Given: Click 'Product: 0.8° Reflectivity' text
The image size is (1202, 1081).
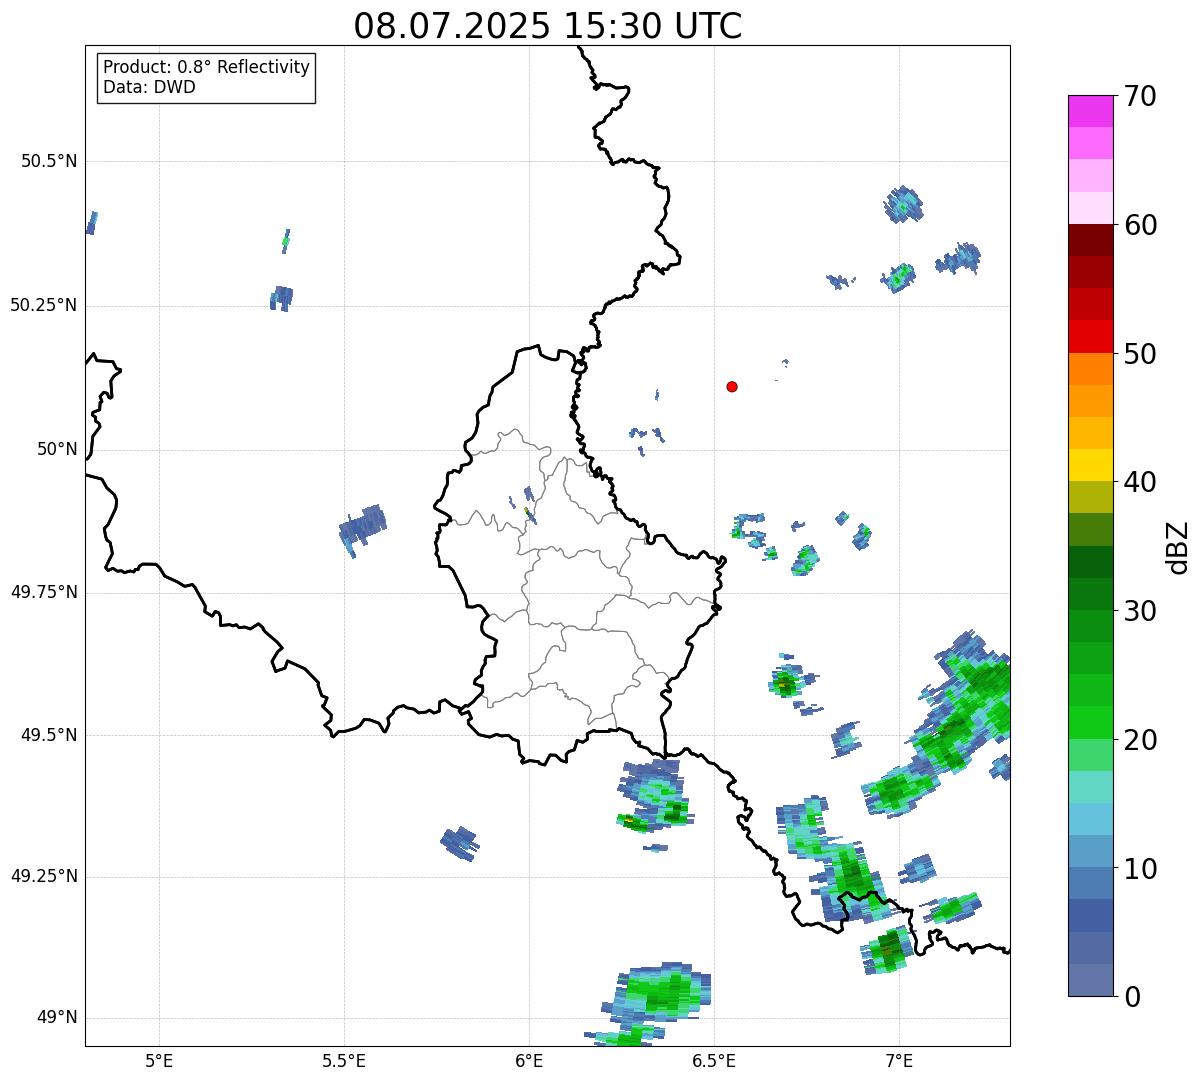Looking at the screenshot, I should (207, 67).
